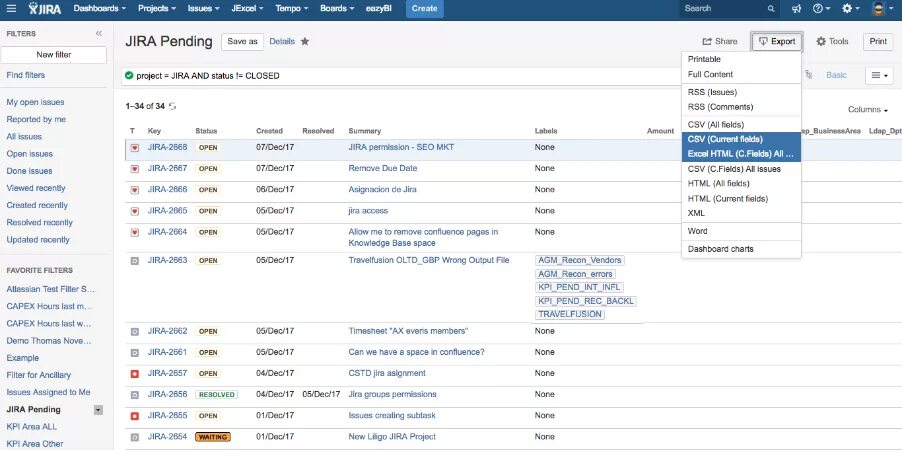Screen dimensions: 902x450
Task: Open the Tempo dropdown menu
Action: pos(292,9)
